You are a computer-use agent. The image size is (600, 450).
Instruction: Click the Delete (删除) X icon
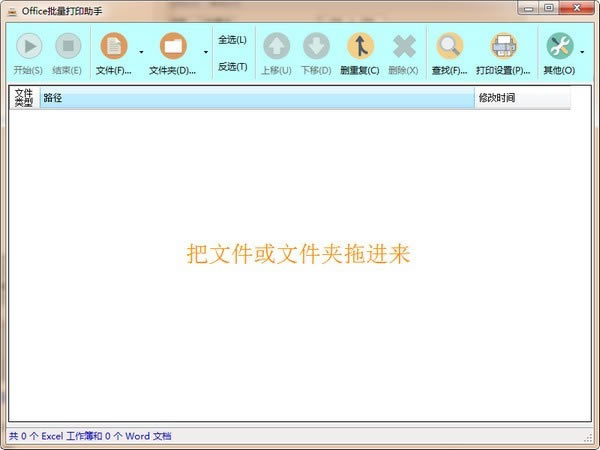click(404, 46)
